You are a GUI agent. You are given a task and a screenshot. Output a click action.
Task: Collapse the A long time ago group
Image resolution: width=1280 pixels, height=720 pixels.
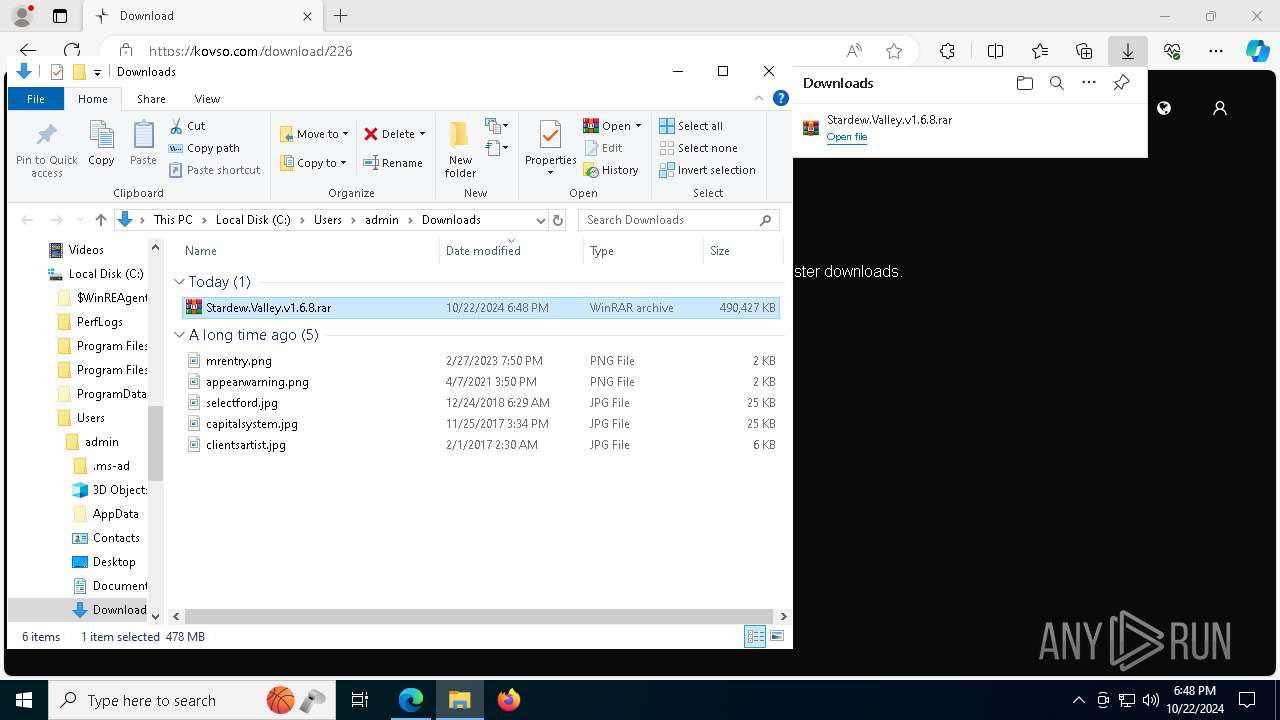[x=179, y=335]
